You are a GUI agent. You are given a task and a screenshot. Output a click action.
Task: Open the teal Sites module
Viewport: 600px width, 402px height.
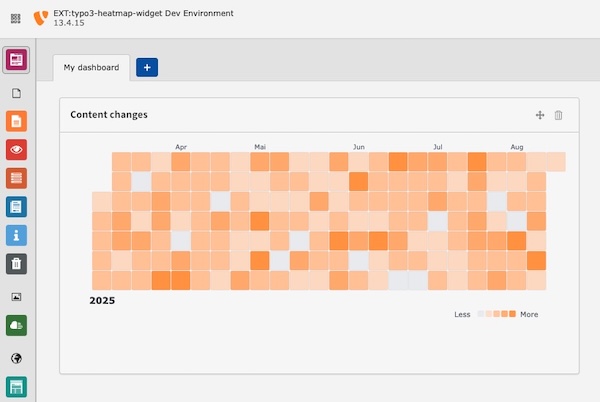16,386
